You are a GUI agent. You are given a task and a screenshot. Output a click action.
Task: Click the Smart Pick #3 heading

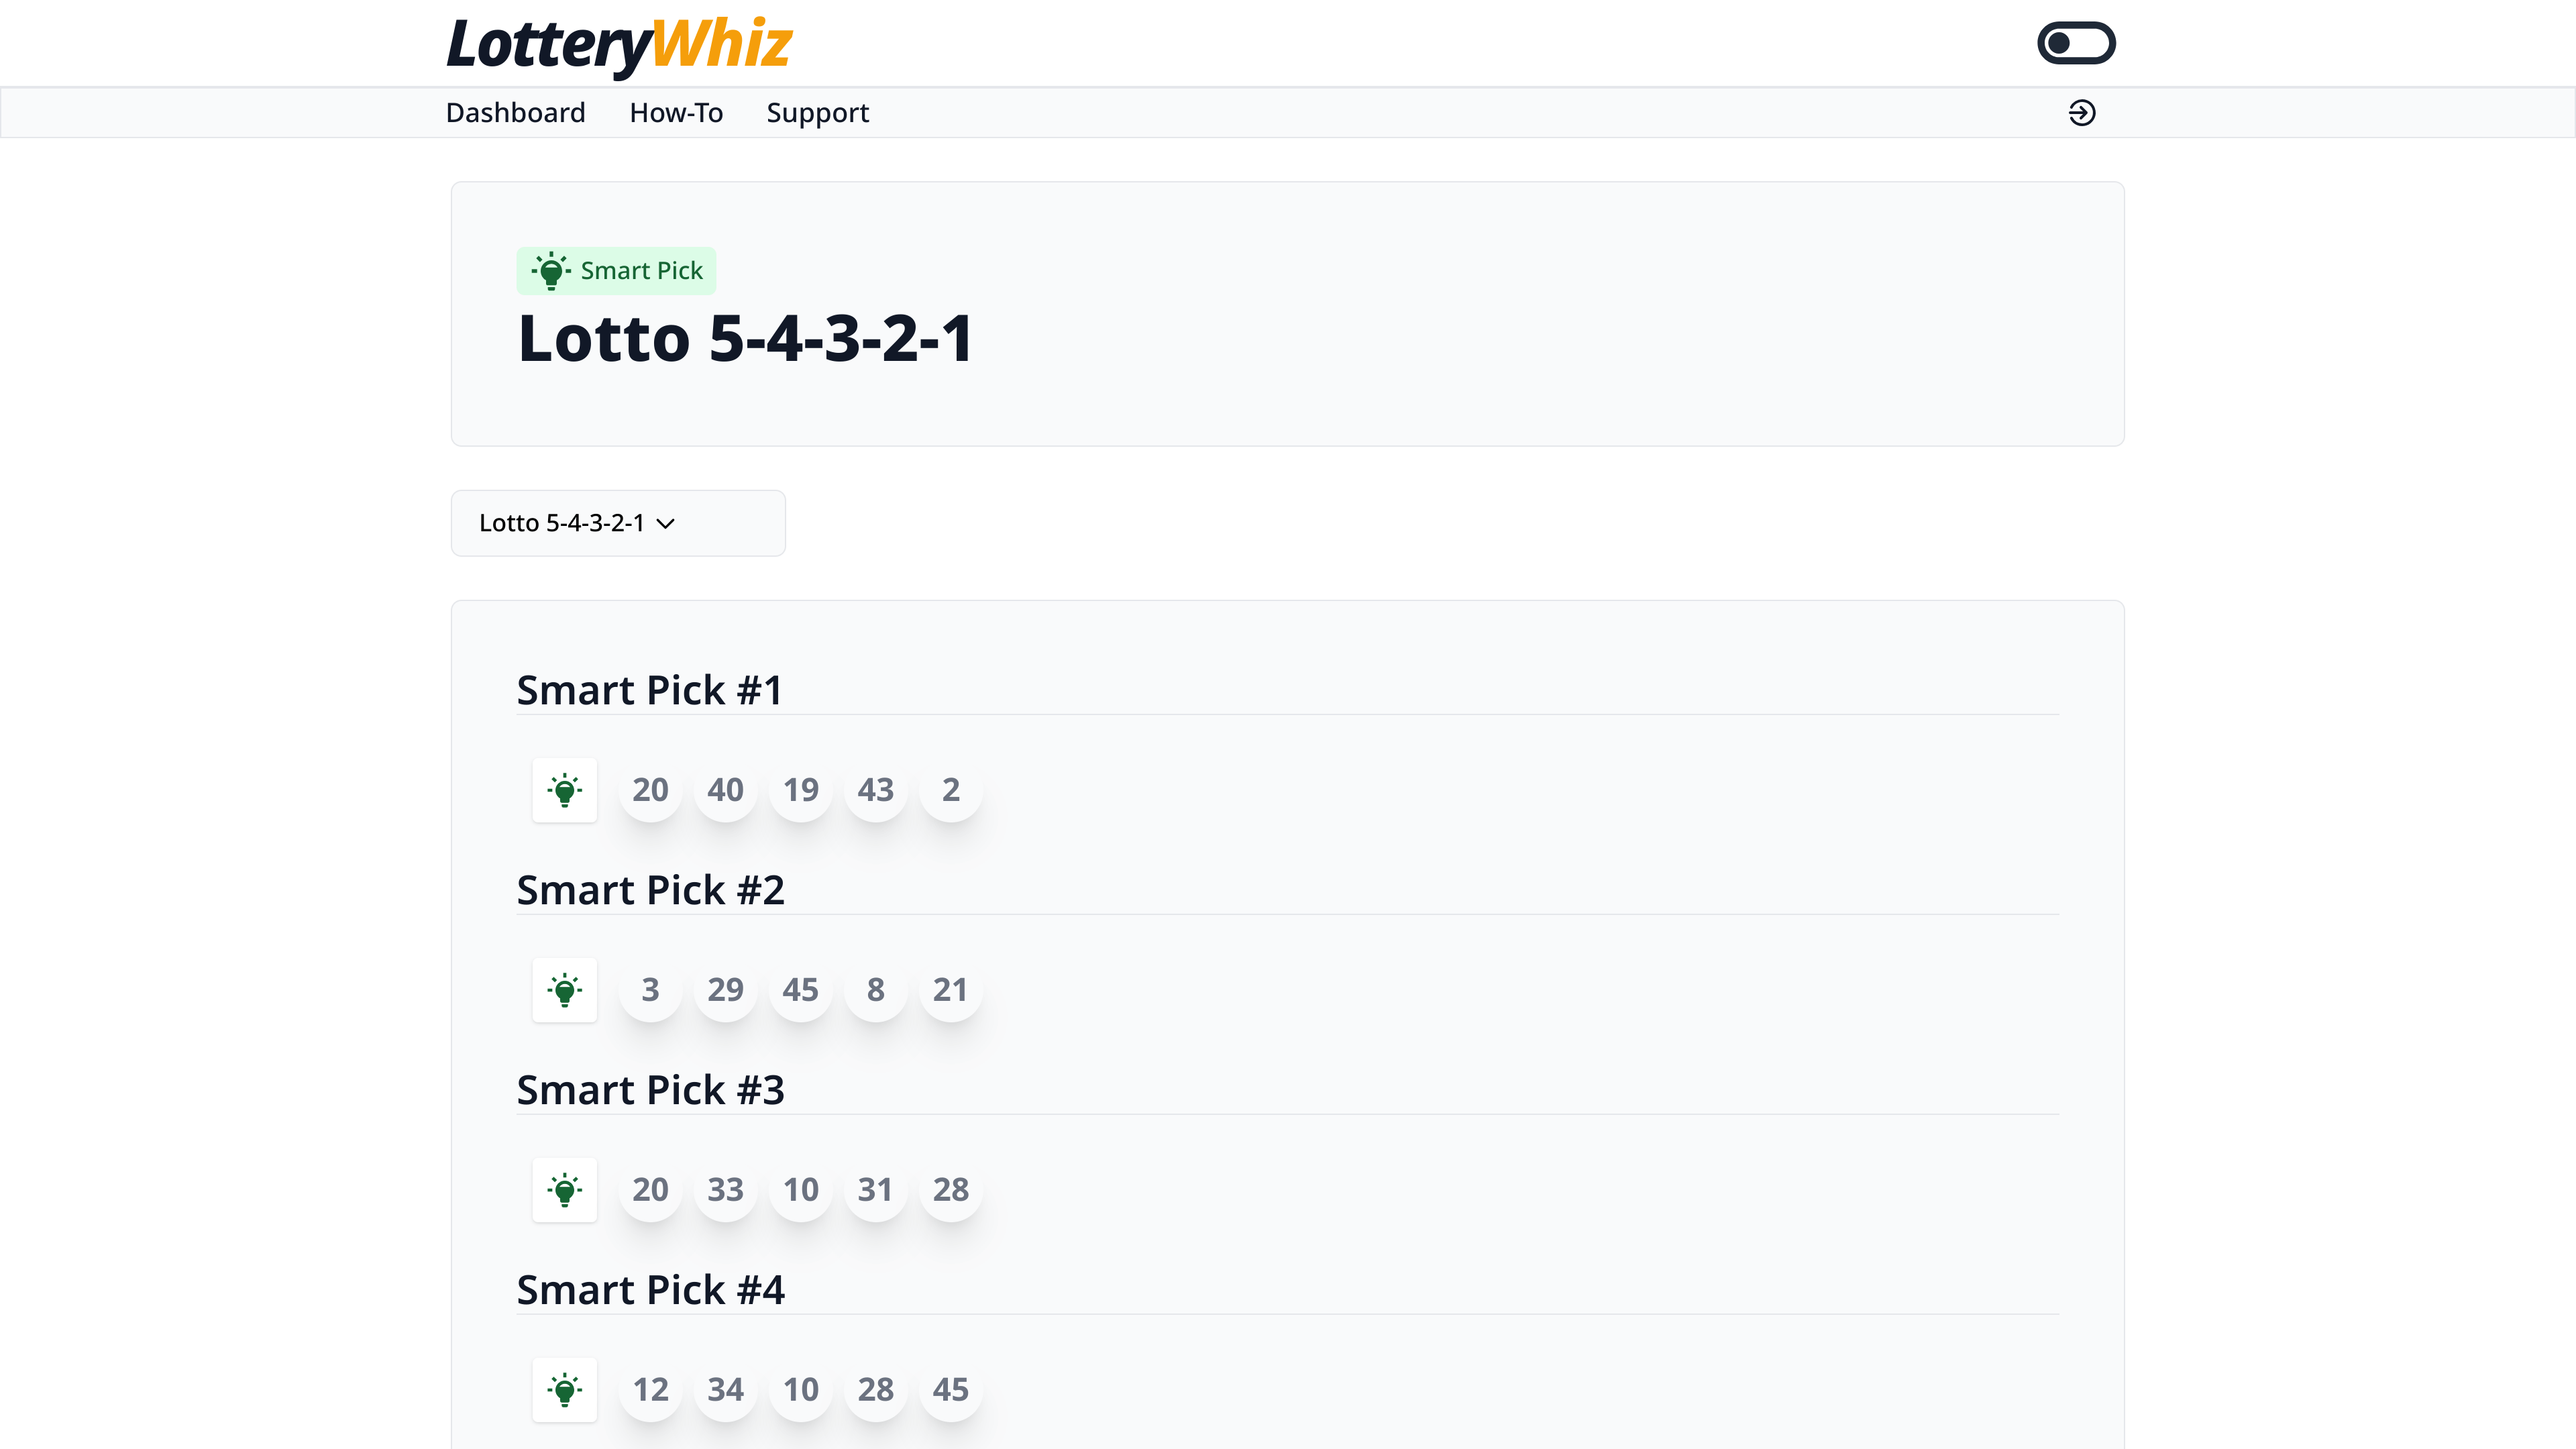[x=650, y=1090]
